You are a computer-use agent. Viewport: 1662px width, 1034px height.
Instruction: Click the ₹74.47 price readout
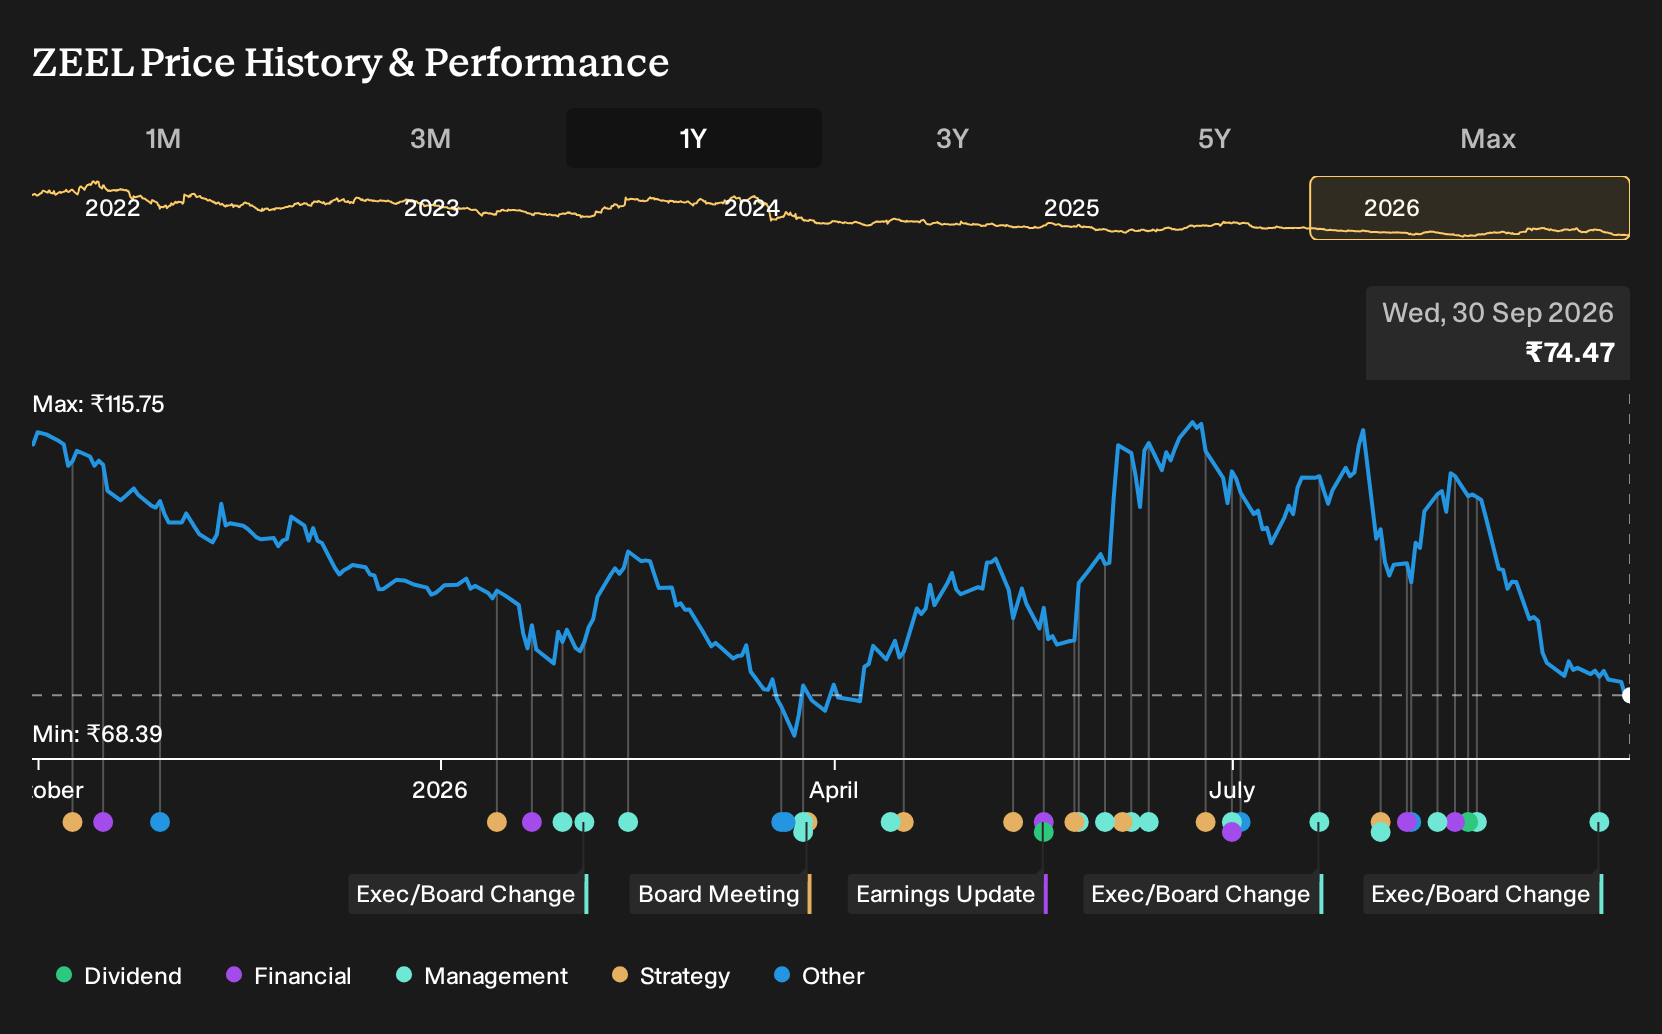coord(1570,353)
